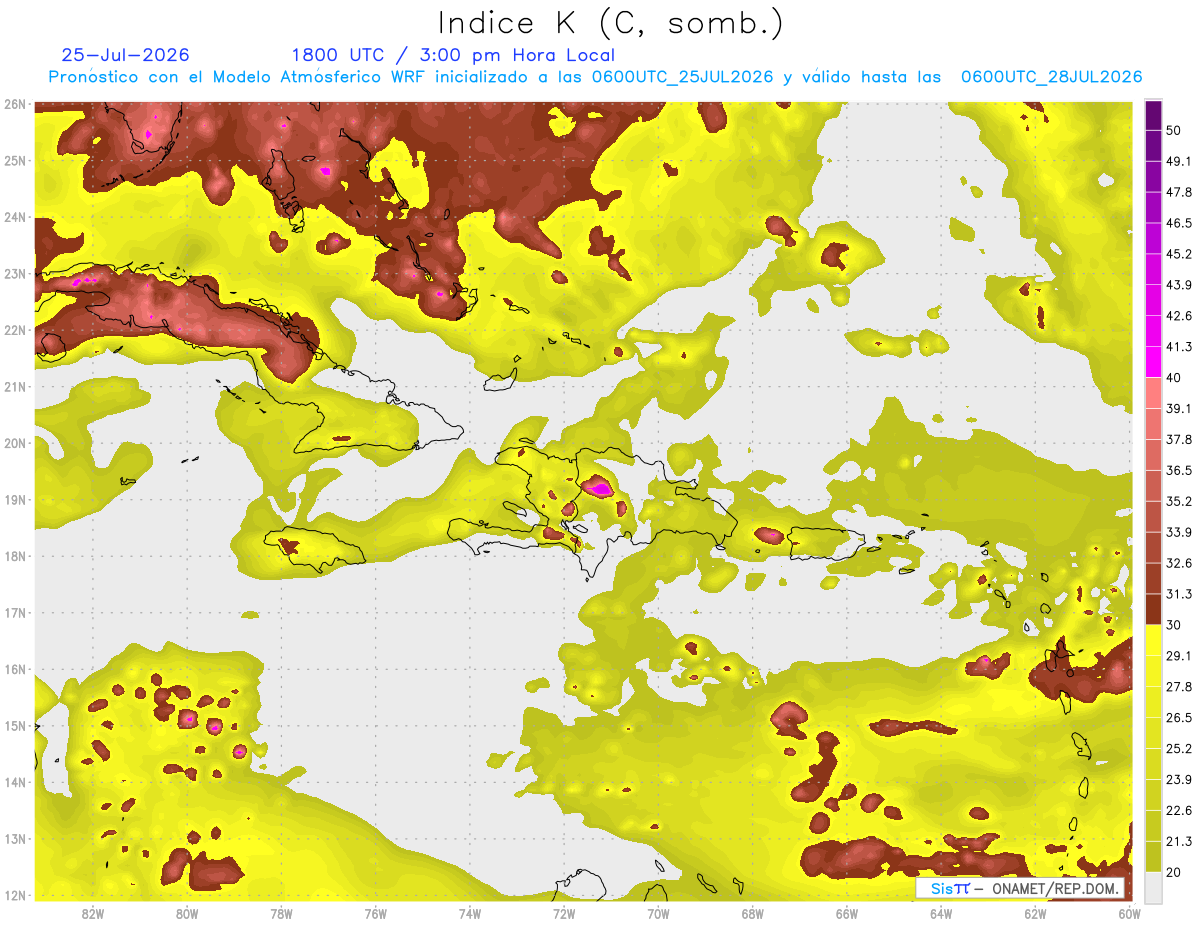Viewport: 1200px width, 927px height.
Task: Click the color scale value '42.6'
Action: pyautogui.click(x=1178, y=316)
